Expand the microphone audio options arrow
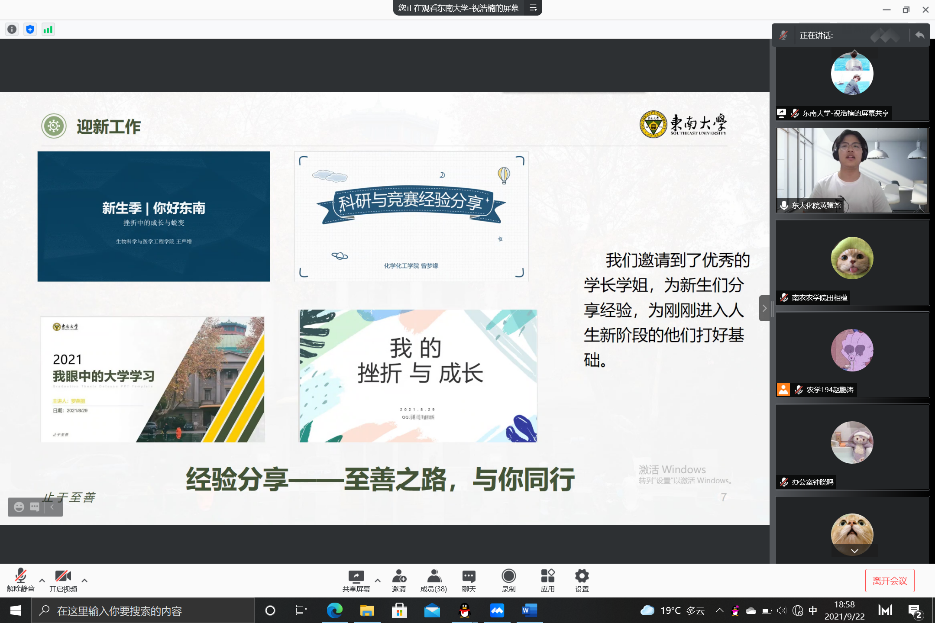Screen dimensions: 935x623 42,580
